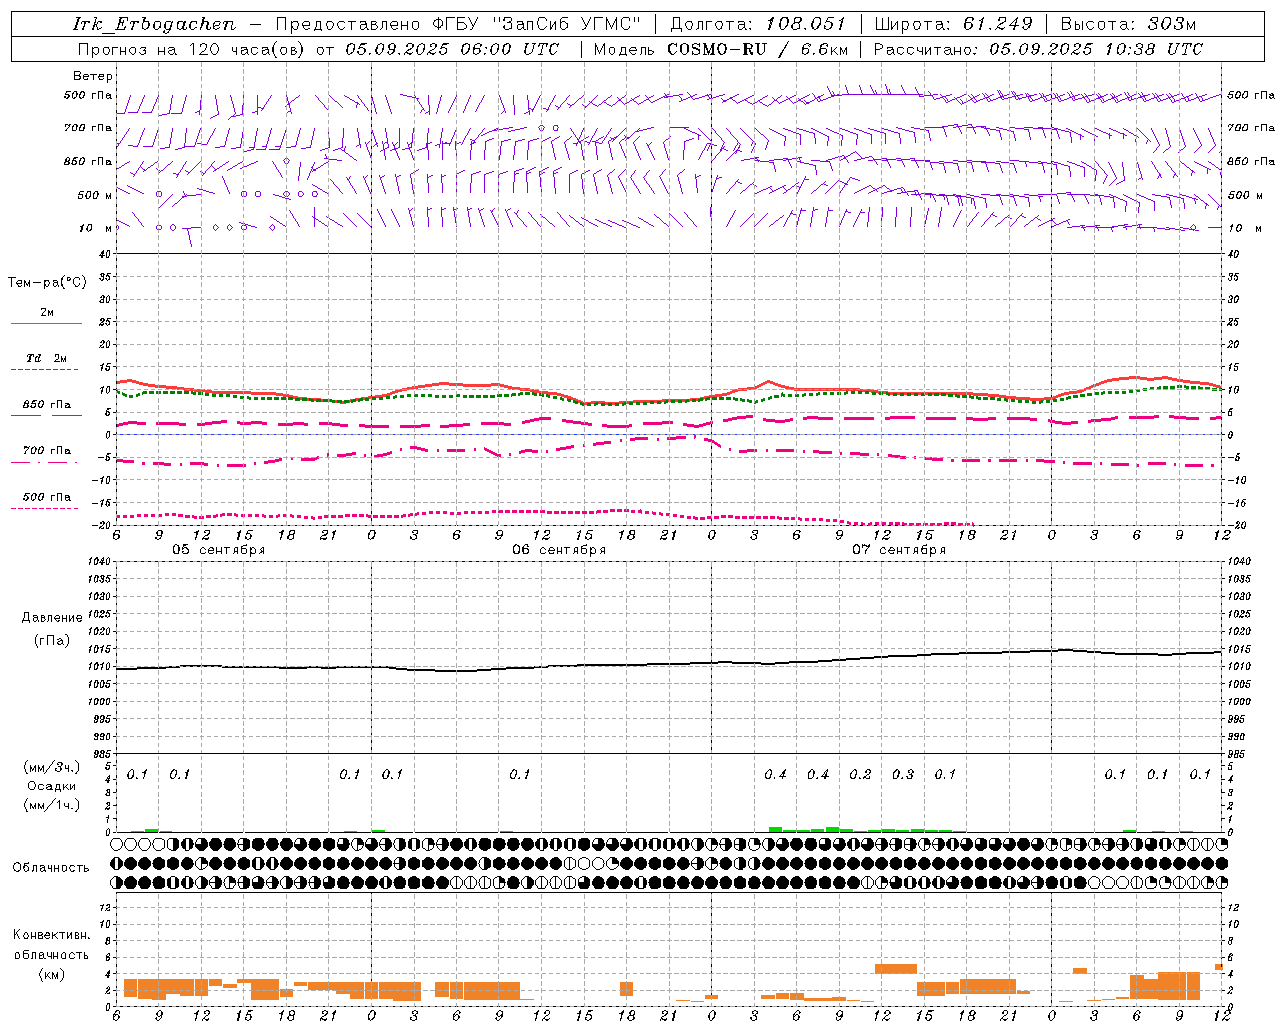Click the '05 сентября' date label

(218, 550)
